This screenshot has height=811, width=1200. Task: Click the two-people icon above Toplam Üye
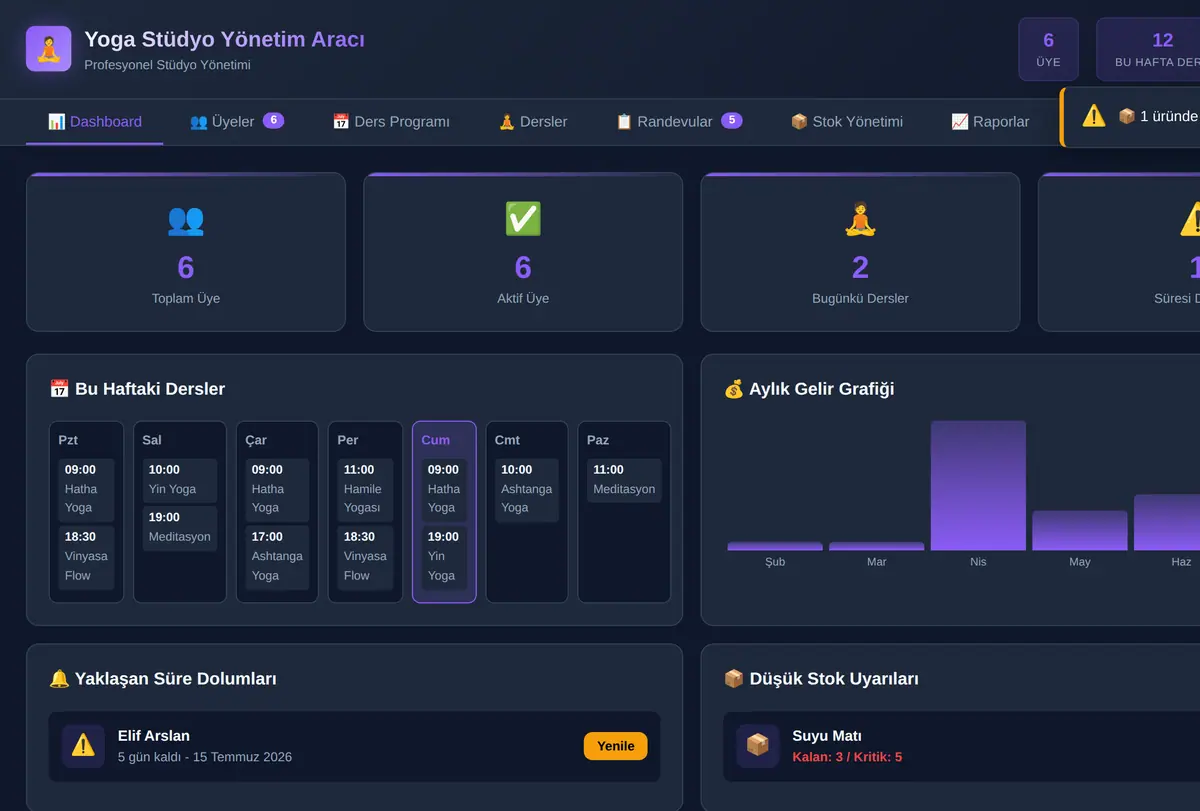click(186, 220)
